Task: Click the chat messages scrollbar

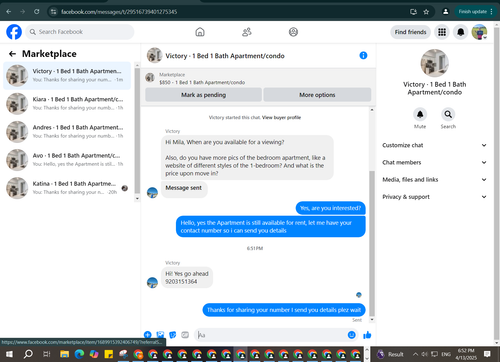Action: 372,243
